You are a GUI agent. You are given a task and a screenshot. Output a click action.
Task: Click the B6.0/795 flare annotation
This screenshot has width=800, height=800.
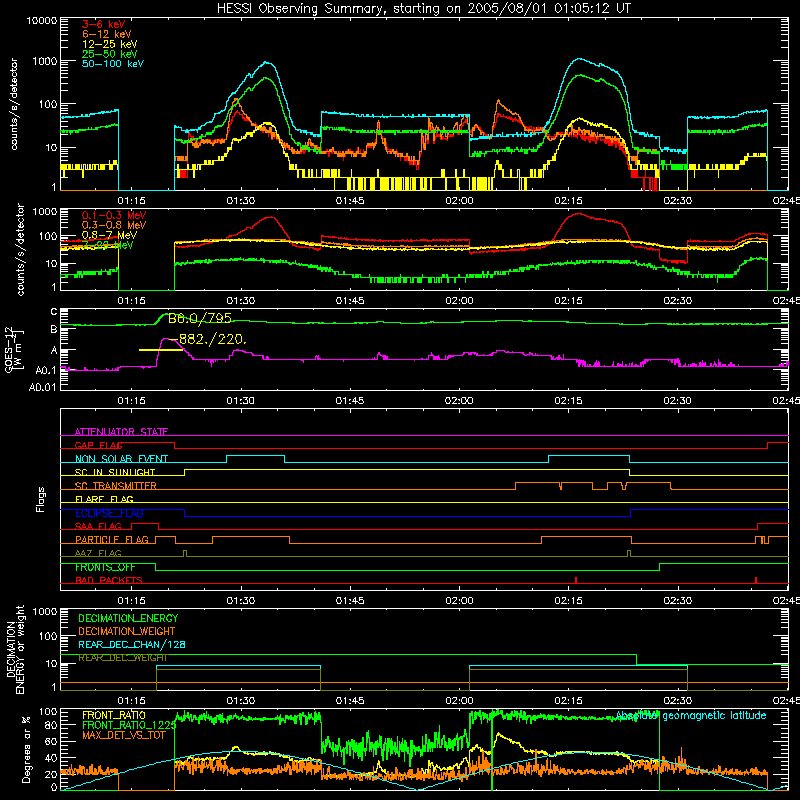pos(199,318)
